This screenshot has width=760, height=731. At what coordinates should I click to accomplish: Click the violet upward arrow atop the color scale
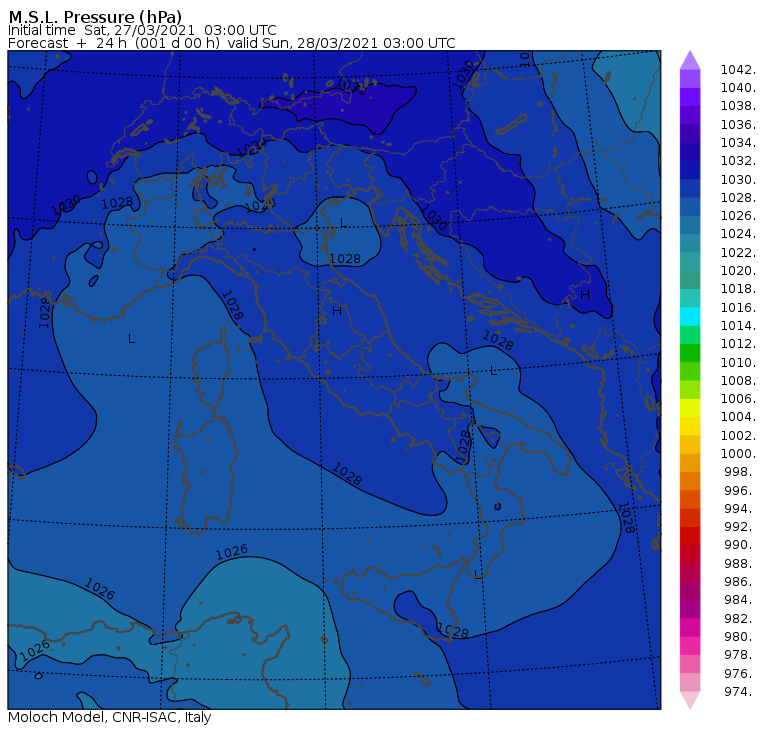click(x=690, y=60)
